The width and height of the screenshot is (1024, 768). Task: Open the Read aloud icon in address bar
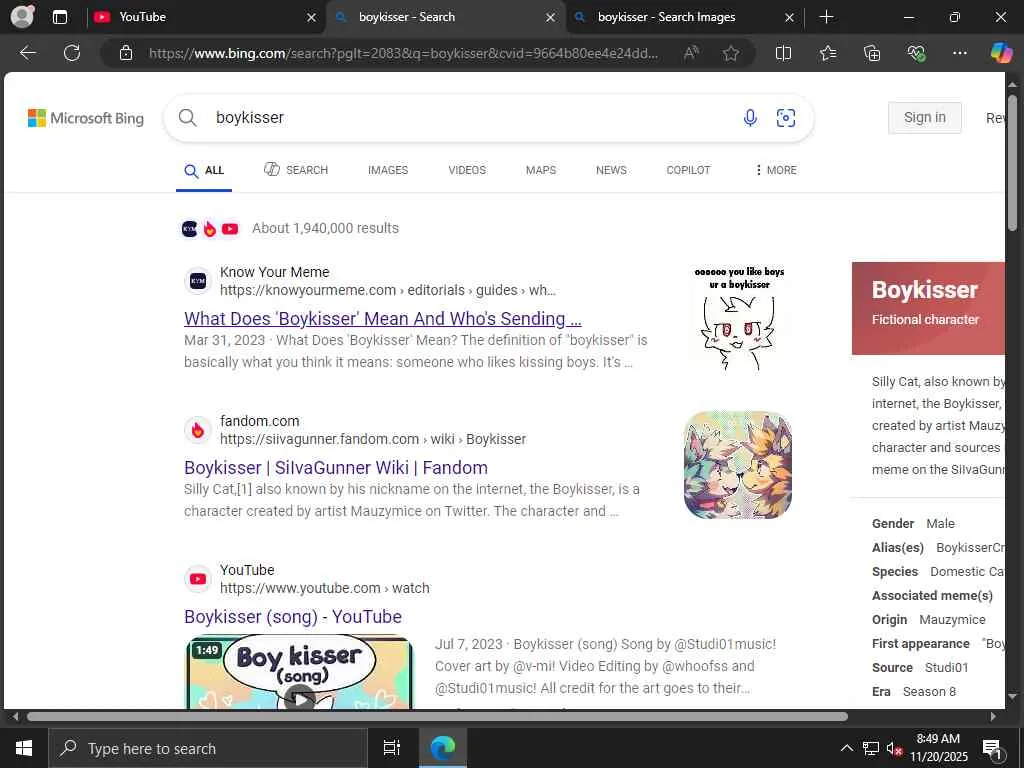(691, 53)
